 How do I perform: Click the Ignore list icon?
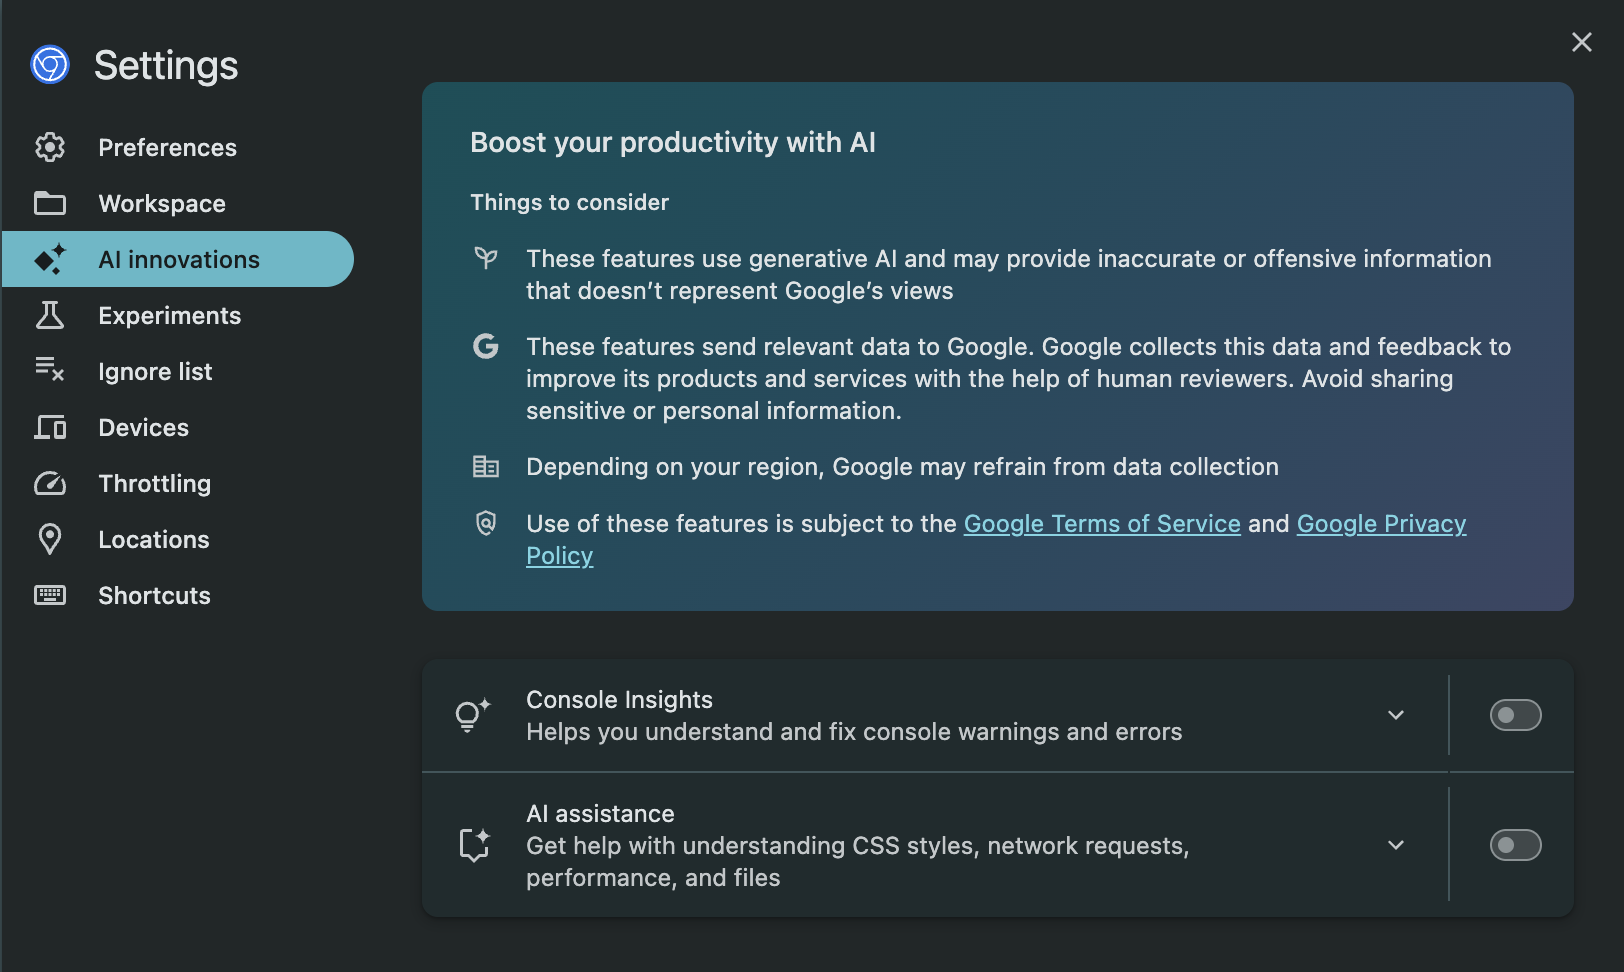point(50,370)
